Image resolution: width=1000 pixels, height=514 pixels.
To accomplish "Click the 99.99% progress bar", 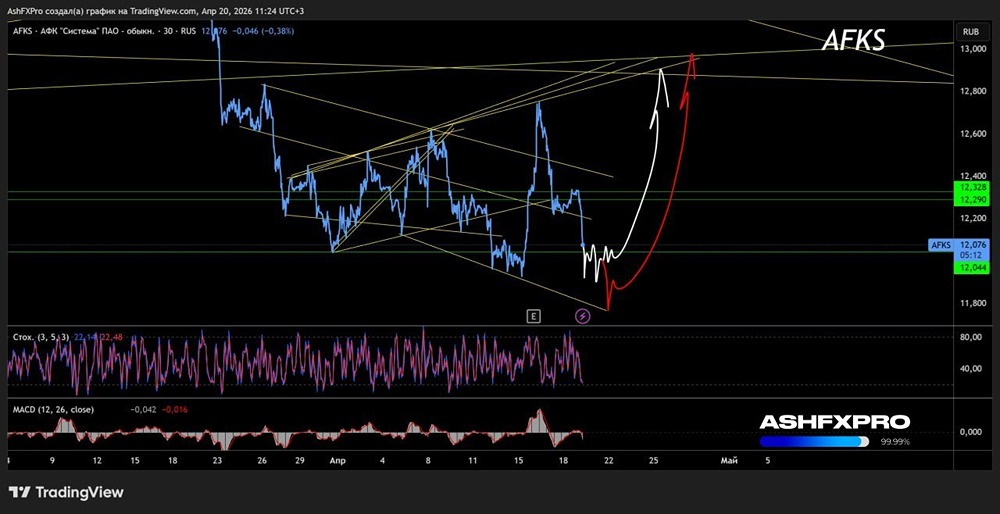I will 814,442.
